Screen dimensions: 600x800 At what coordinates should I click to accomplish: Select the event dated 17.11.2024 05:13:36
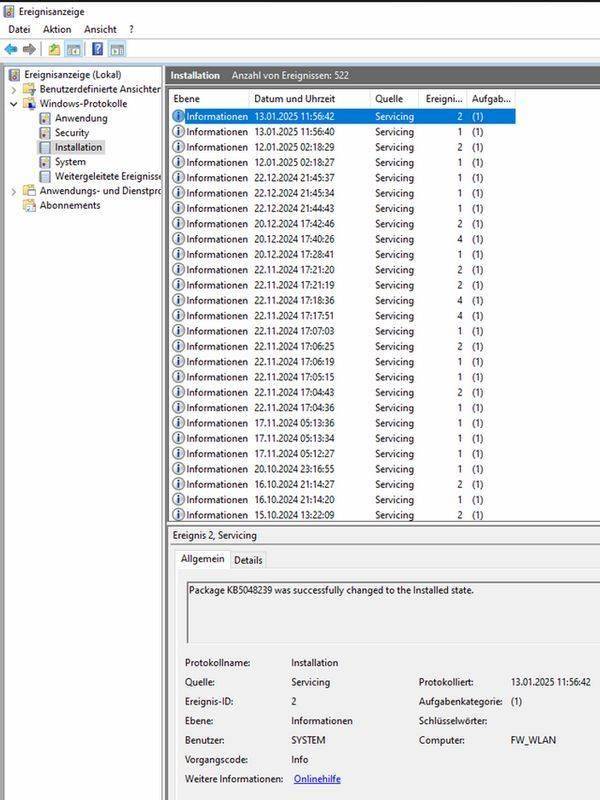[x=343, y=422]
